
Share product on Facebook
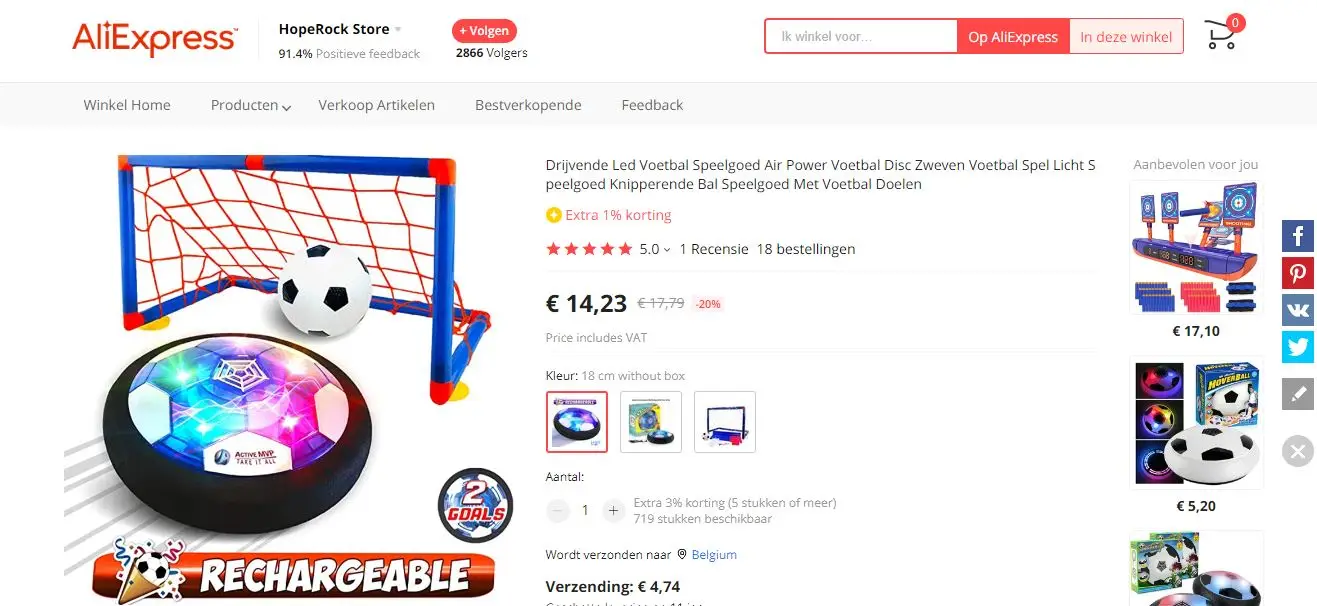pyautogui.click(x=1298, y=236)
